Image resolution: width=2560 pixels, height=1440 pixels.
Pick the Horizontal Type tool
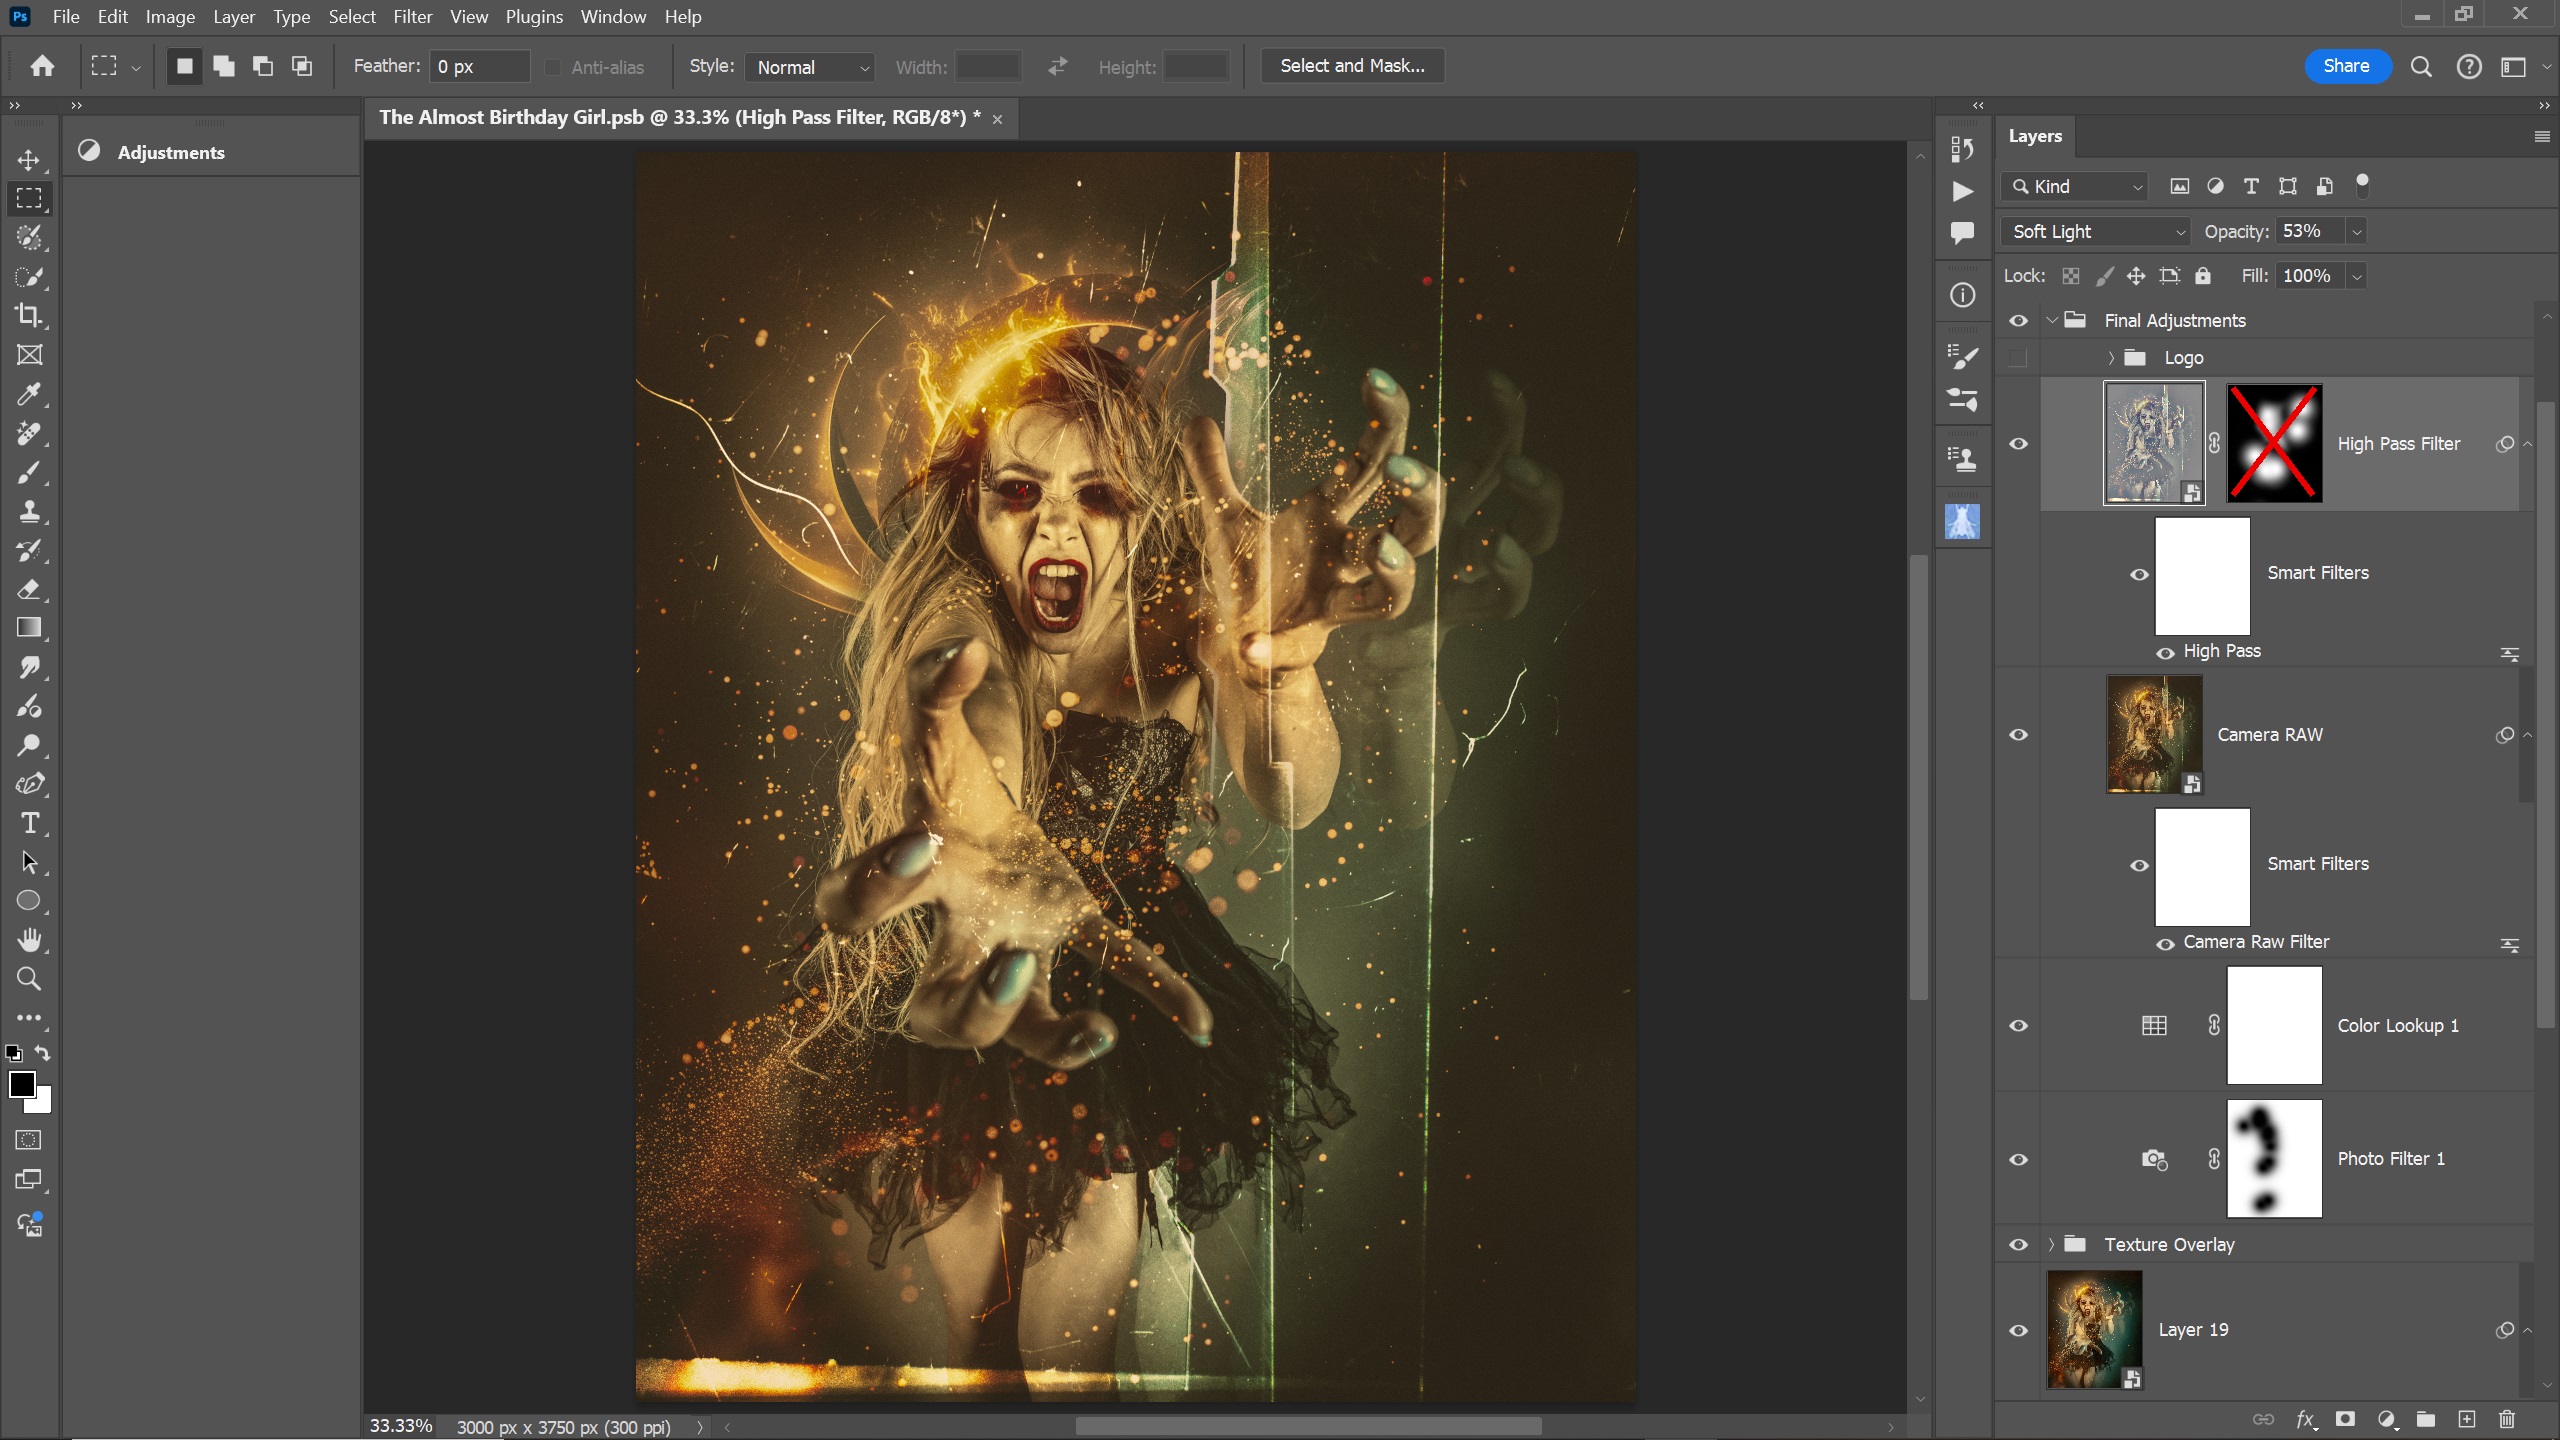[x=29, y=823]
